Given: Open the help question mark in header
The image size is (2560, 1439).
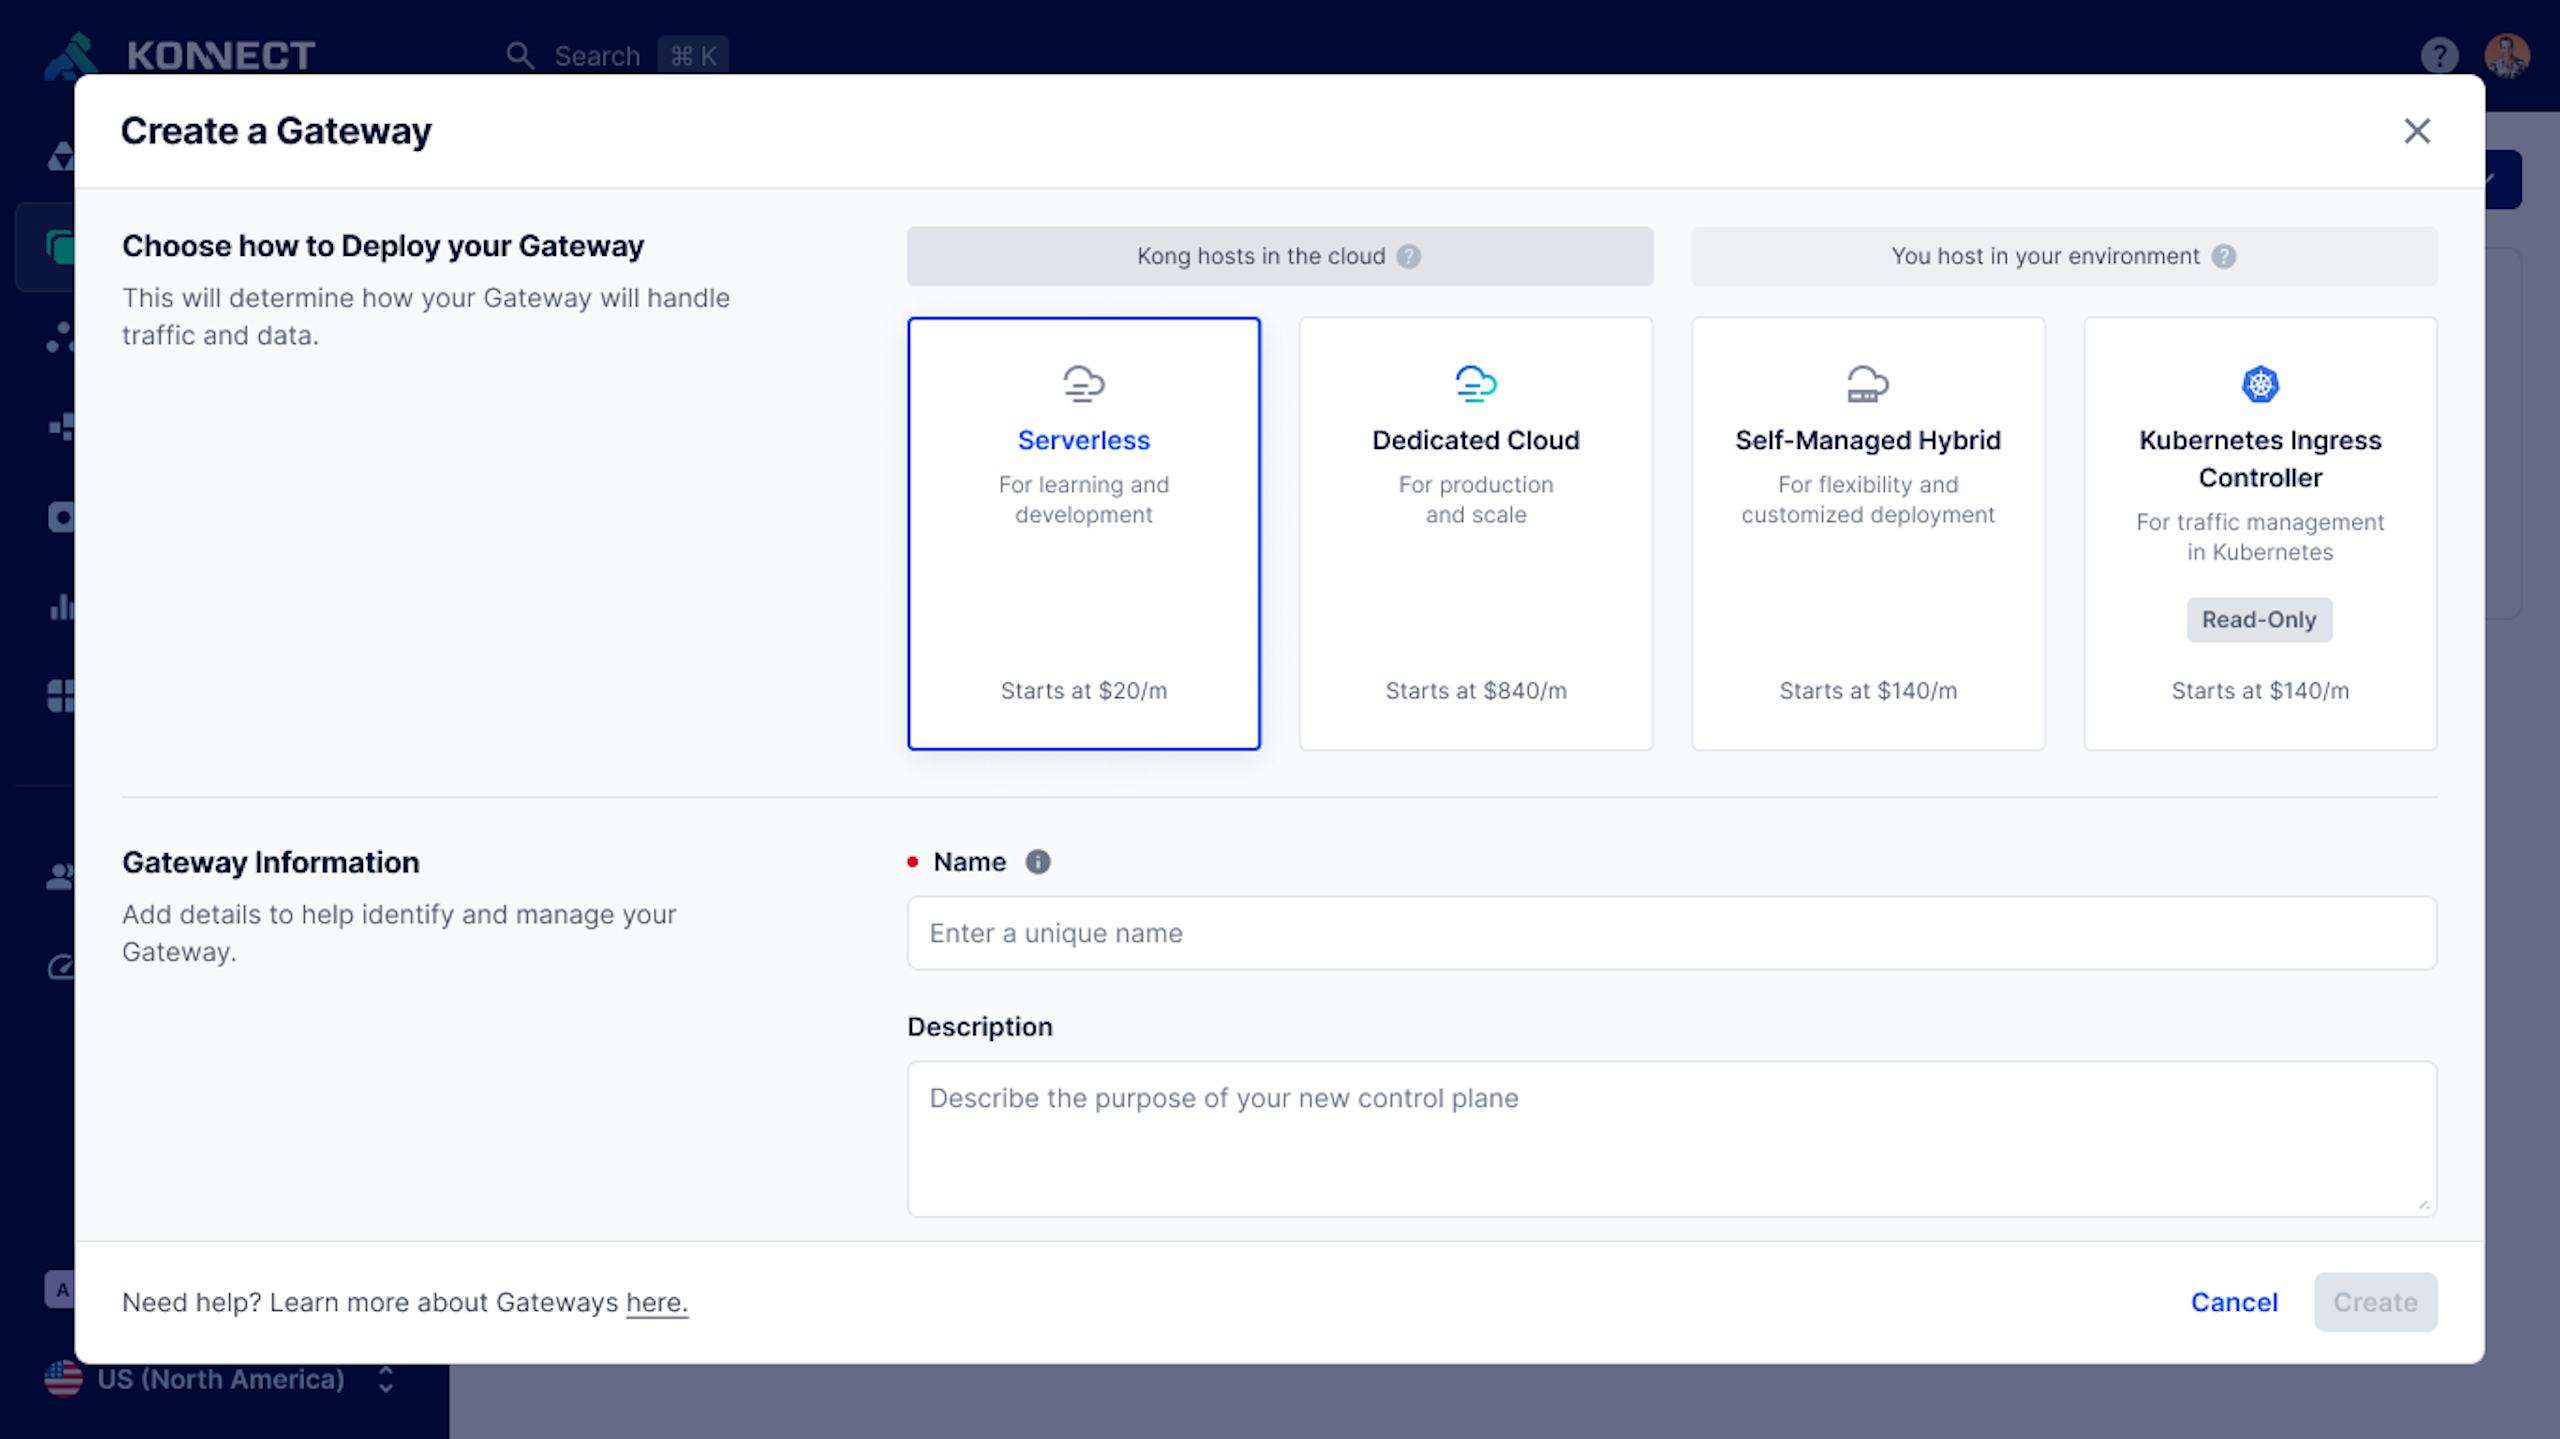Looking at the screenshot, I should coord(2439,55).
